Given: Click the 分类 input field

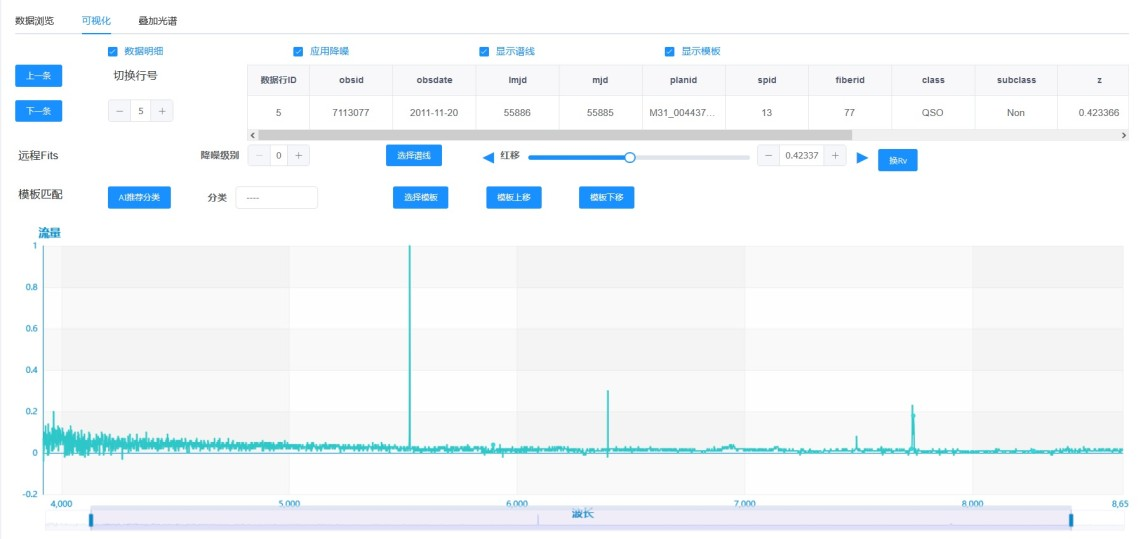Looking at the screenshot, I should click(277, 197).
